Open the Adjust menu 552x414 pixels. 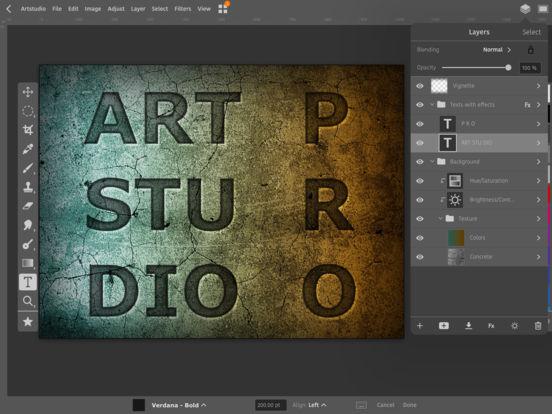116,9
